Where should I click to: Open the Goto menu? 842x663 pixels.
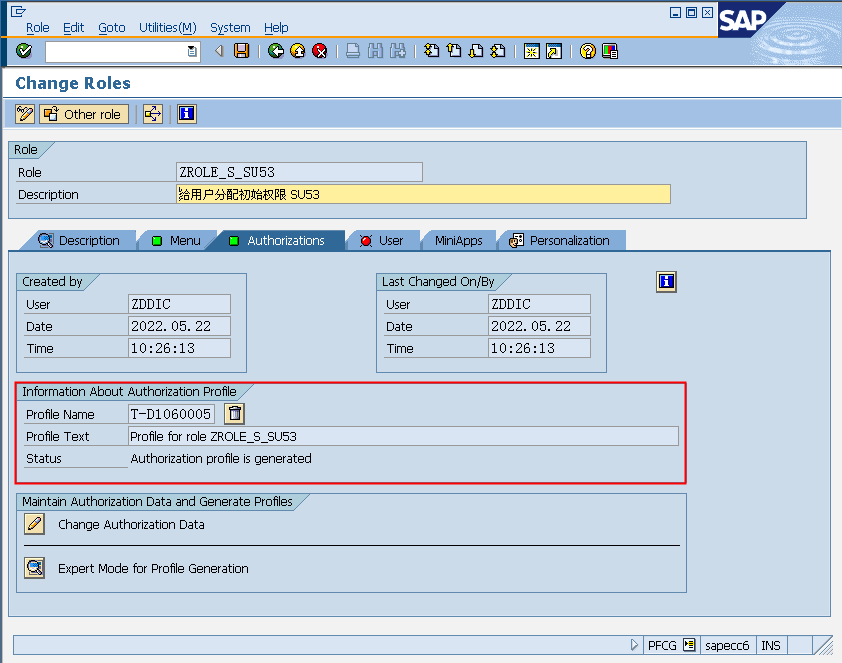112,27
